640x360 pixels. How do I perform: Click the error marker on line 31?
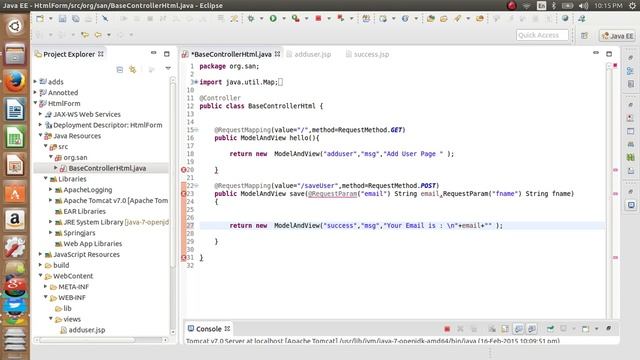click(184, 258)
